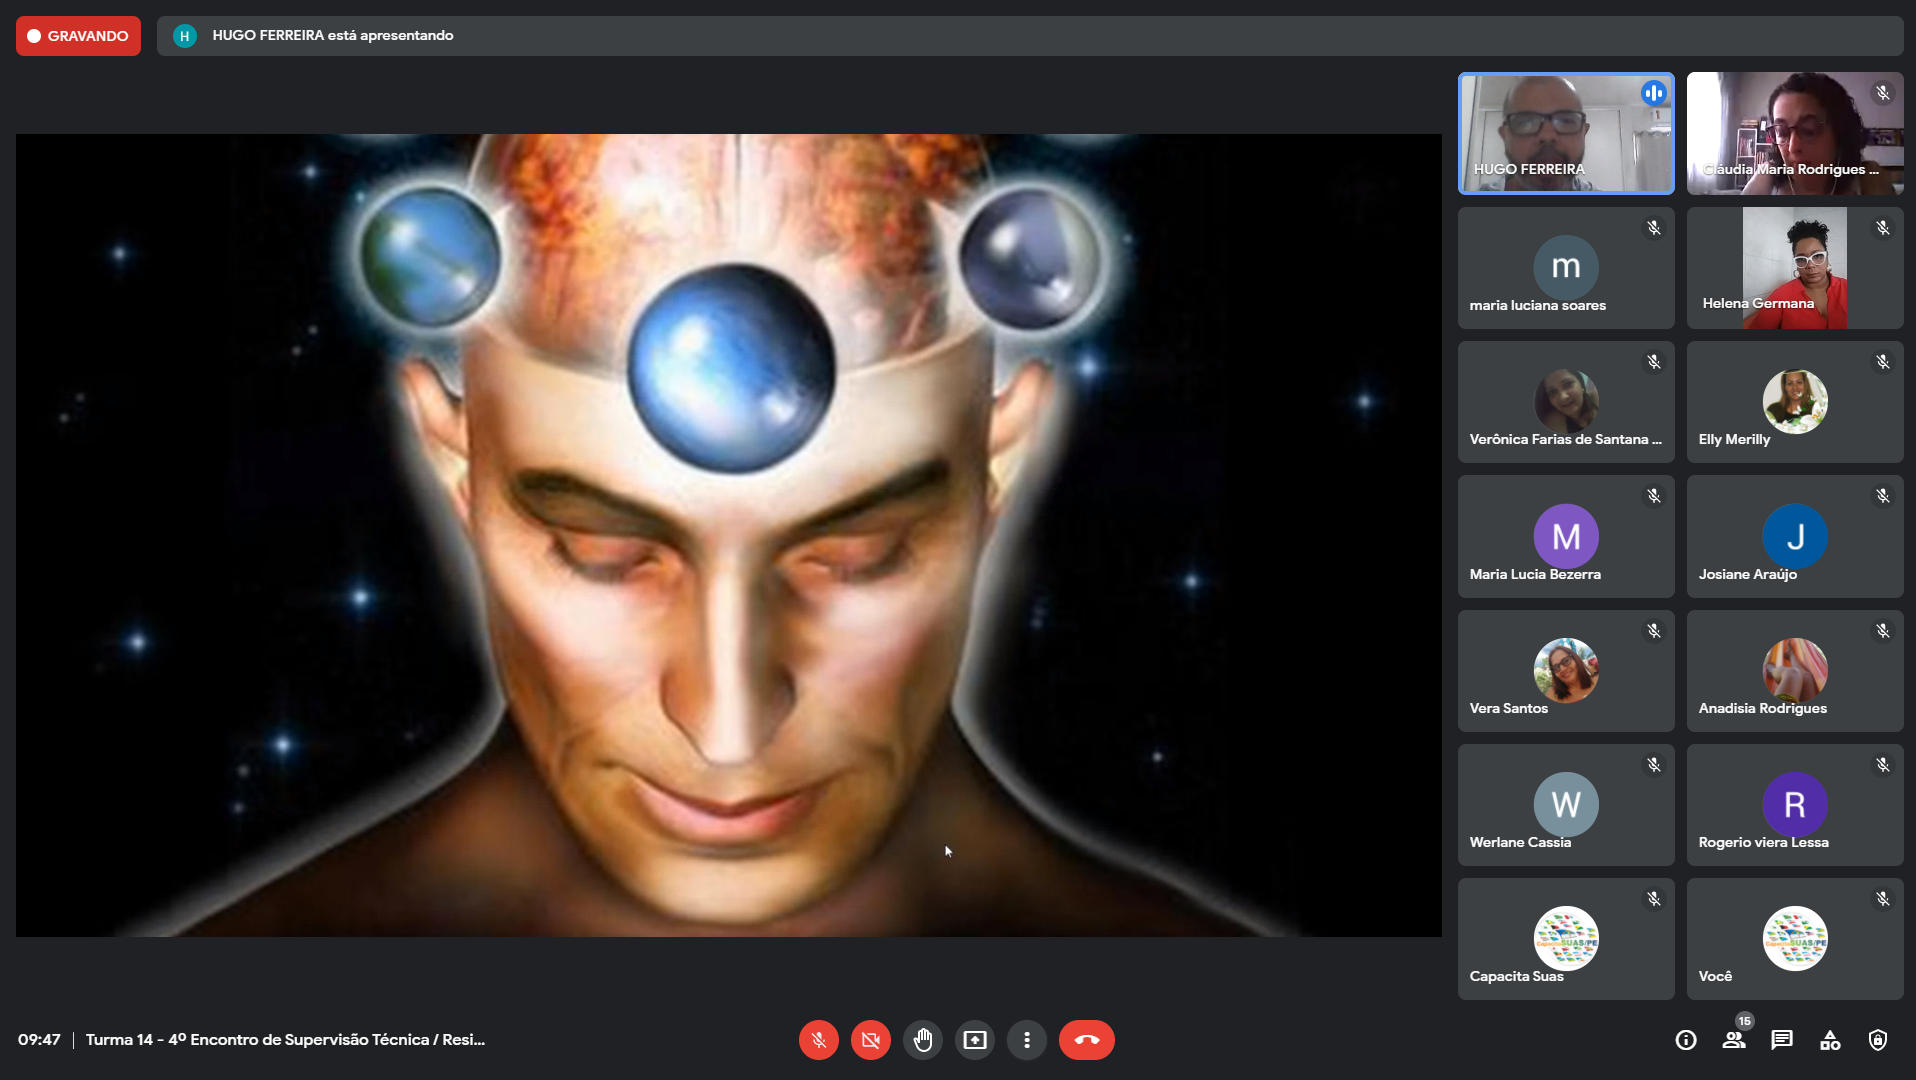Show the participants list icon
Screen dimensions: 1916x1080
(1734, 1040)
